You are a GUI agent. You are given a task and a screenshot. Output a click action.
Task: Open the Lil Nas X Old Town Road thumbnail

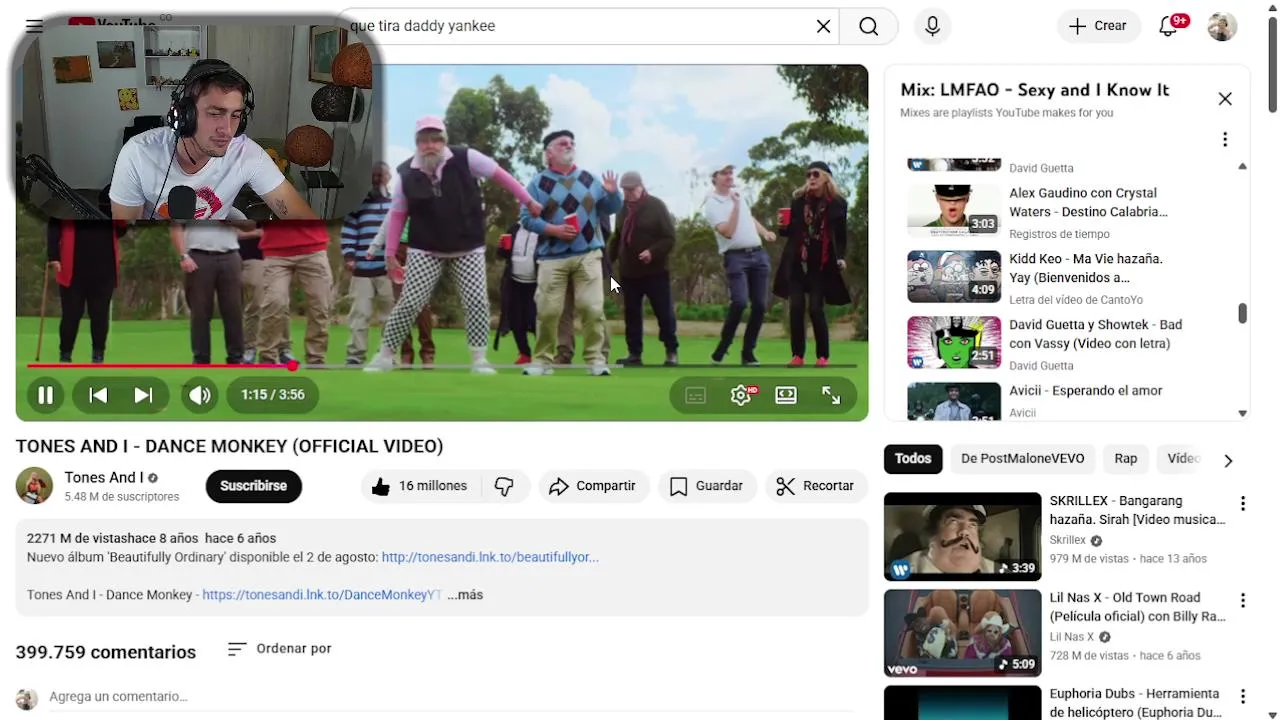coord(962,634)
